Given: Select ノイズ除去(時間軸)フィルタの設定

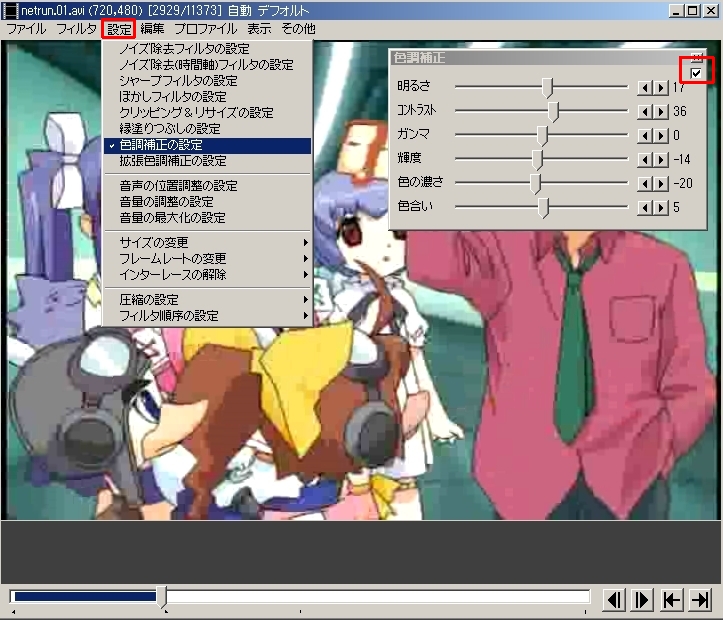Looking at the screenshot, I should tap(207, 65).
